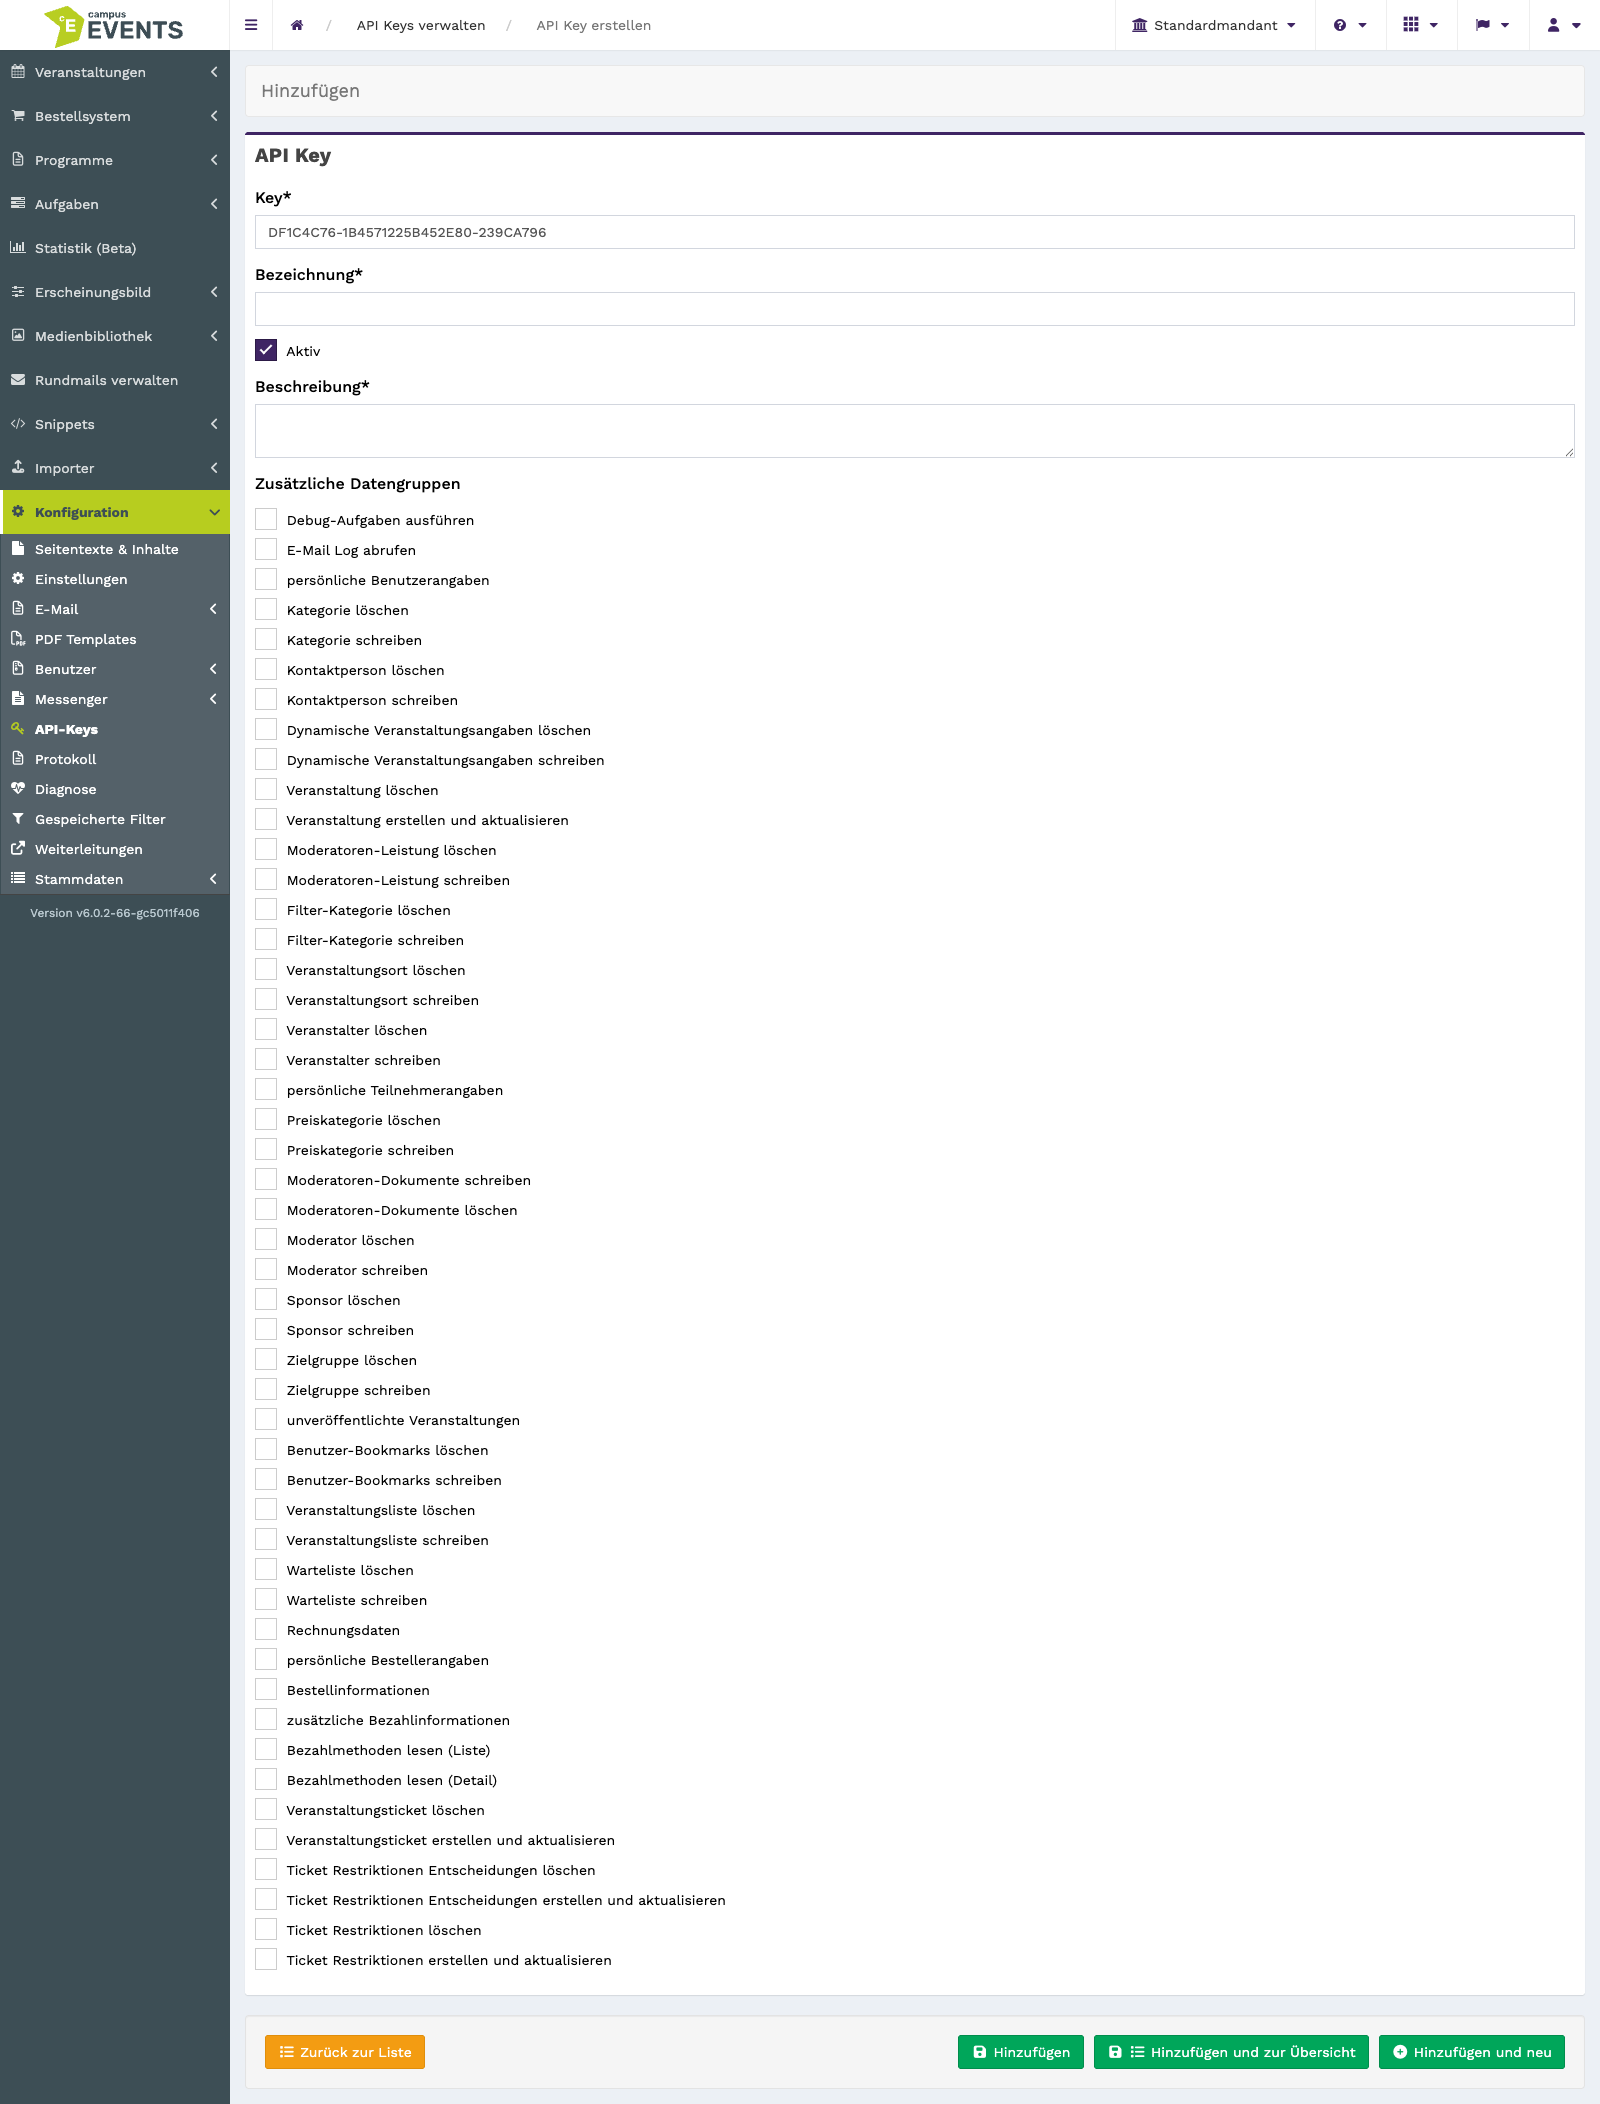Expand Bestellsystem sidebar menu
Screen dimensions: 1600x2104
point(115,116)
